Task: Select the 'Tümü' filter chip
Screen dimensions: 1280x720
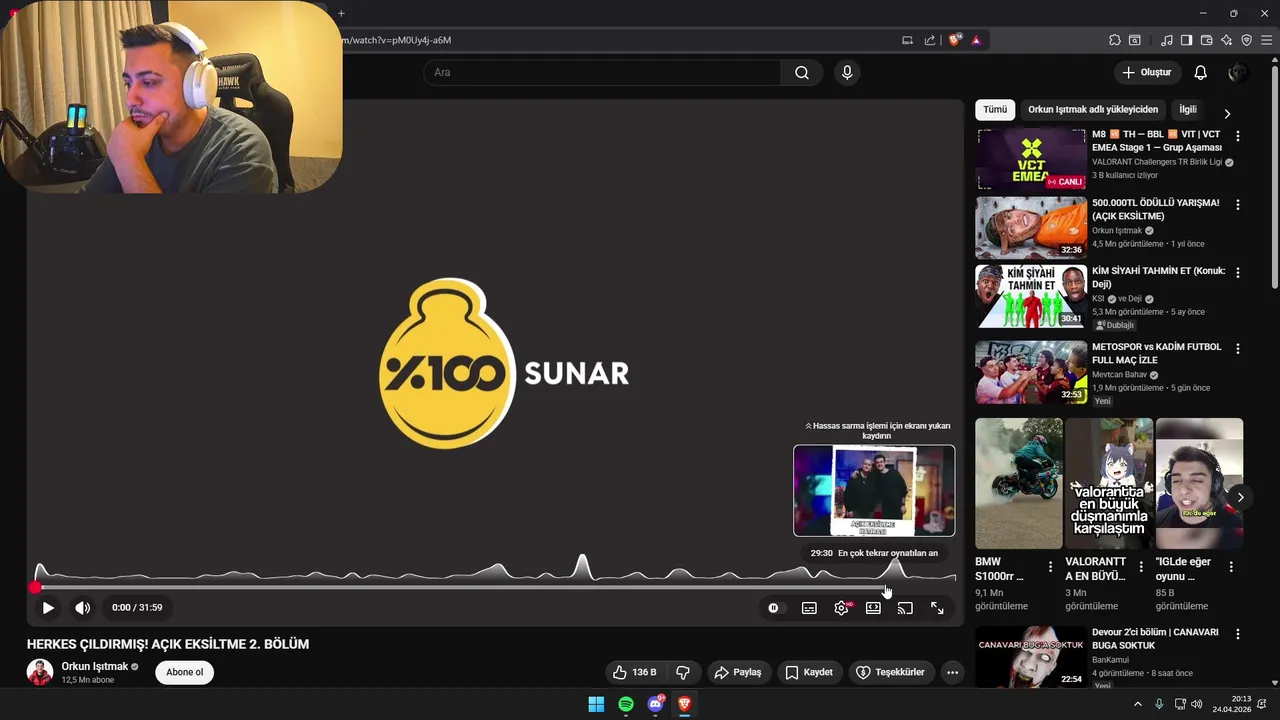Action: coord(995,110)
